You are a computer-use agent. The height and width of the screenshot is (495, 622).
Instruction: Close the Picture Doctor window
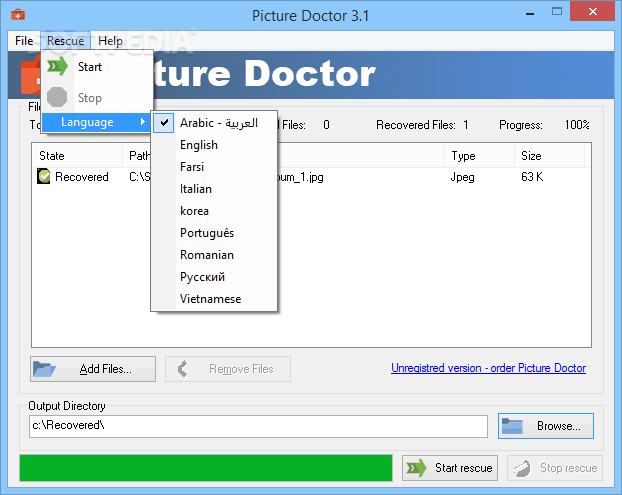(593, 11)
